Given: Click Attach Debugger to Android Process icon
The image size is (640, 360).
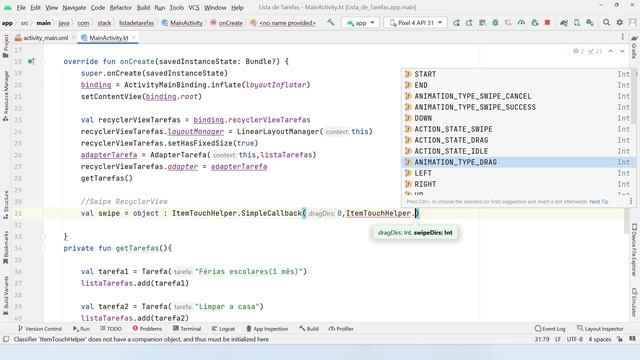Looking at the screenshot, I should (x=534, y=23).
